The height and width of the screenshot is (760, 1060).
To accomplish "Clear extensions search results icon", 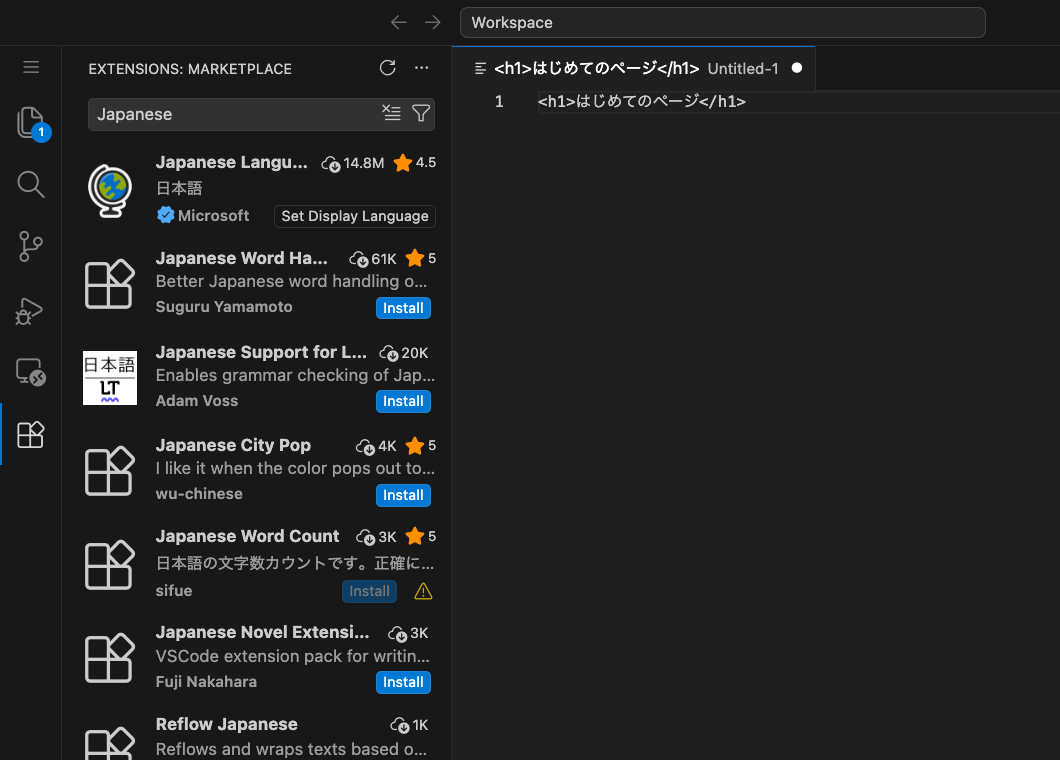I will (x=391, y=113).
